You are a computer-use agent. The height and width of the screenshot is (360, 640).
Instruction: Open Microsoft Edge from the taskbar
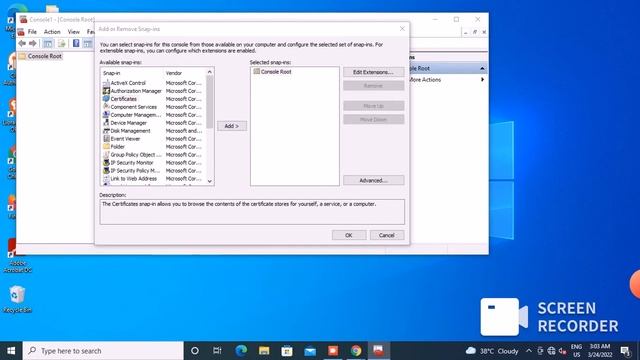click(x=241, y=351)
